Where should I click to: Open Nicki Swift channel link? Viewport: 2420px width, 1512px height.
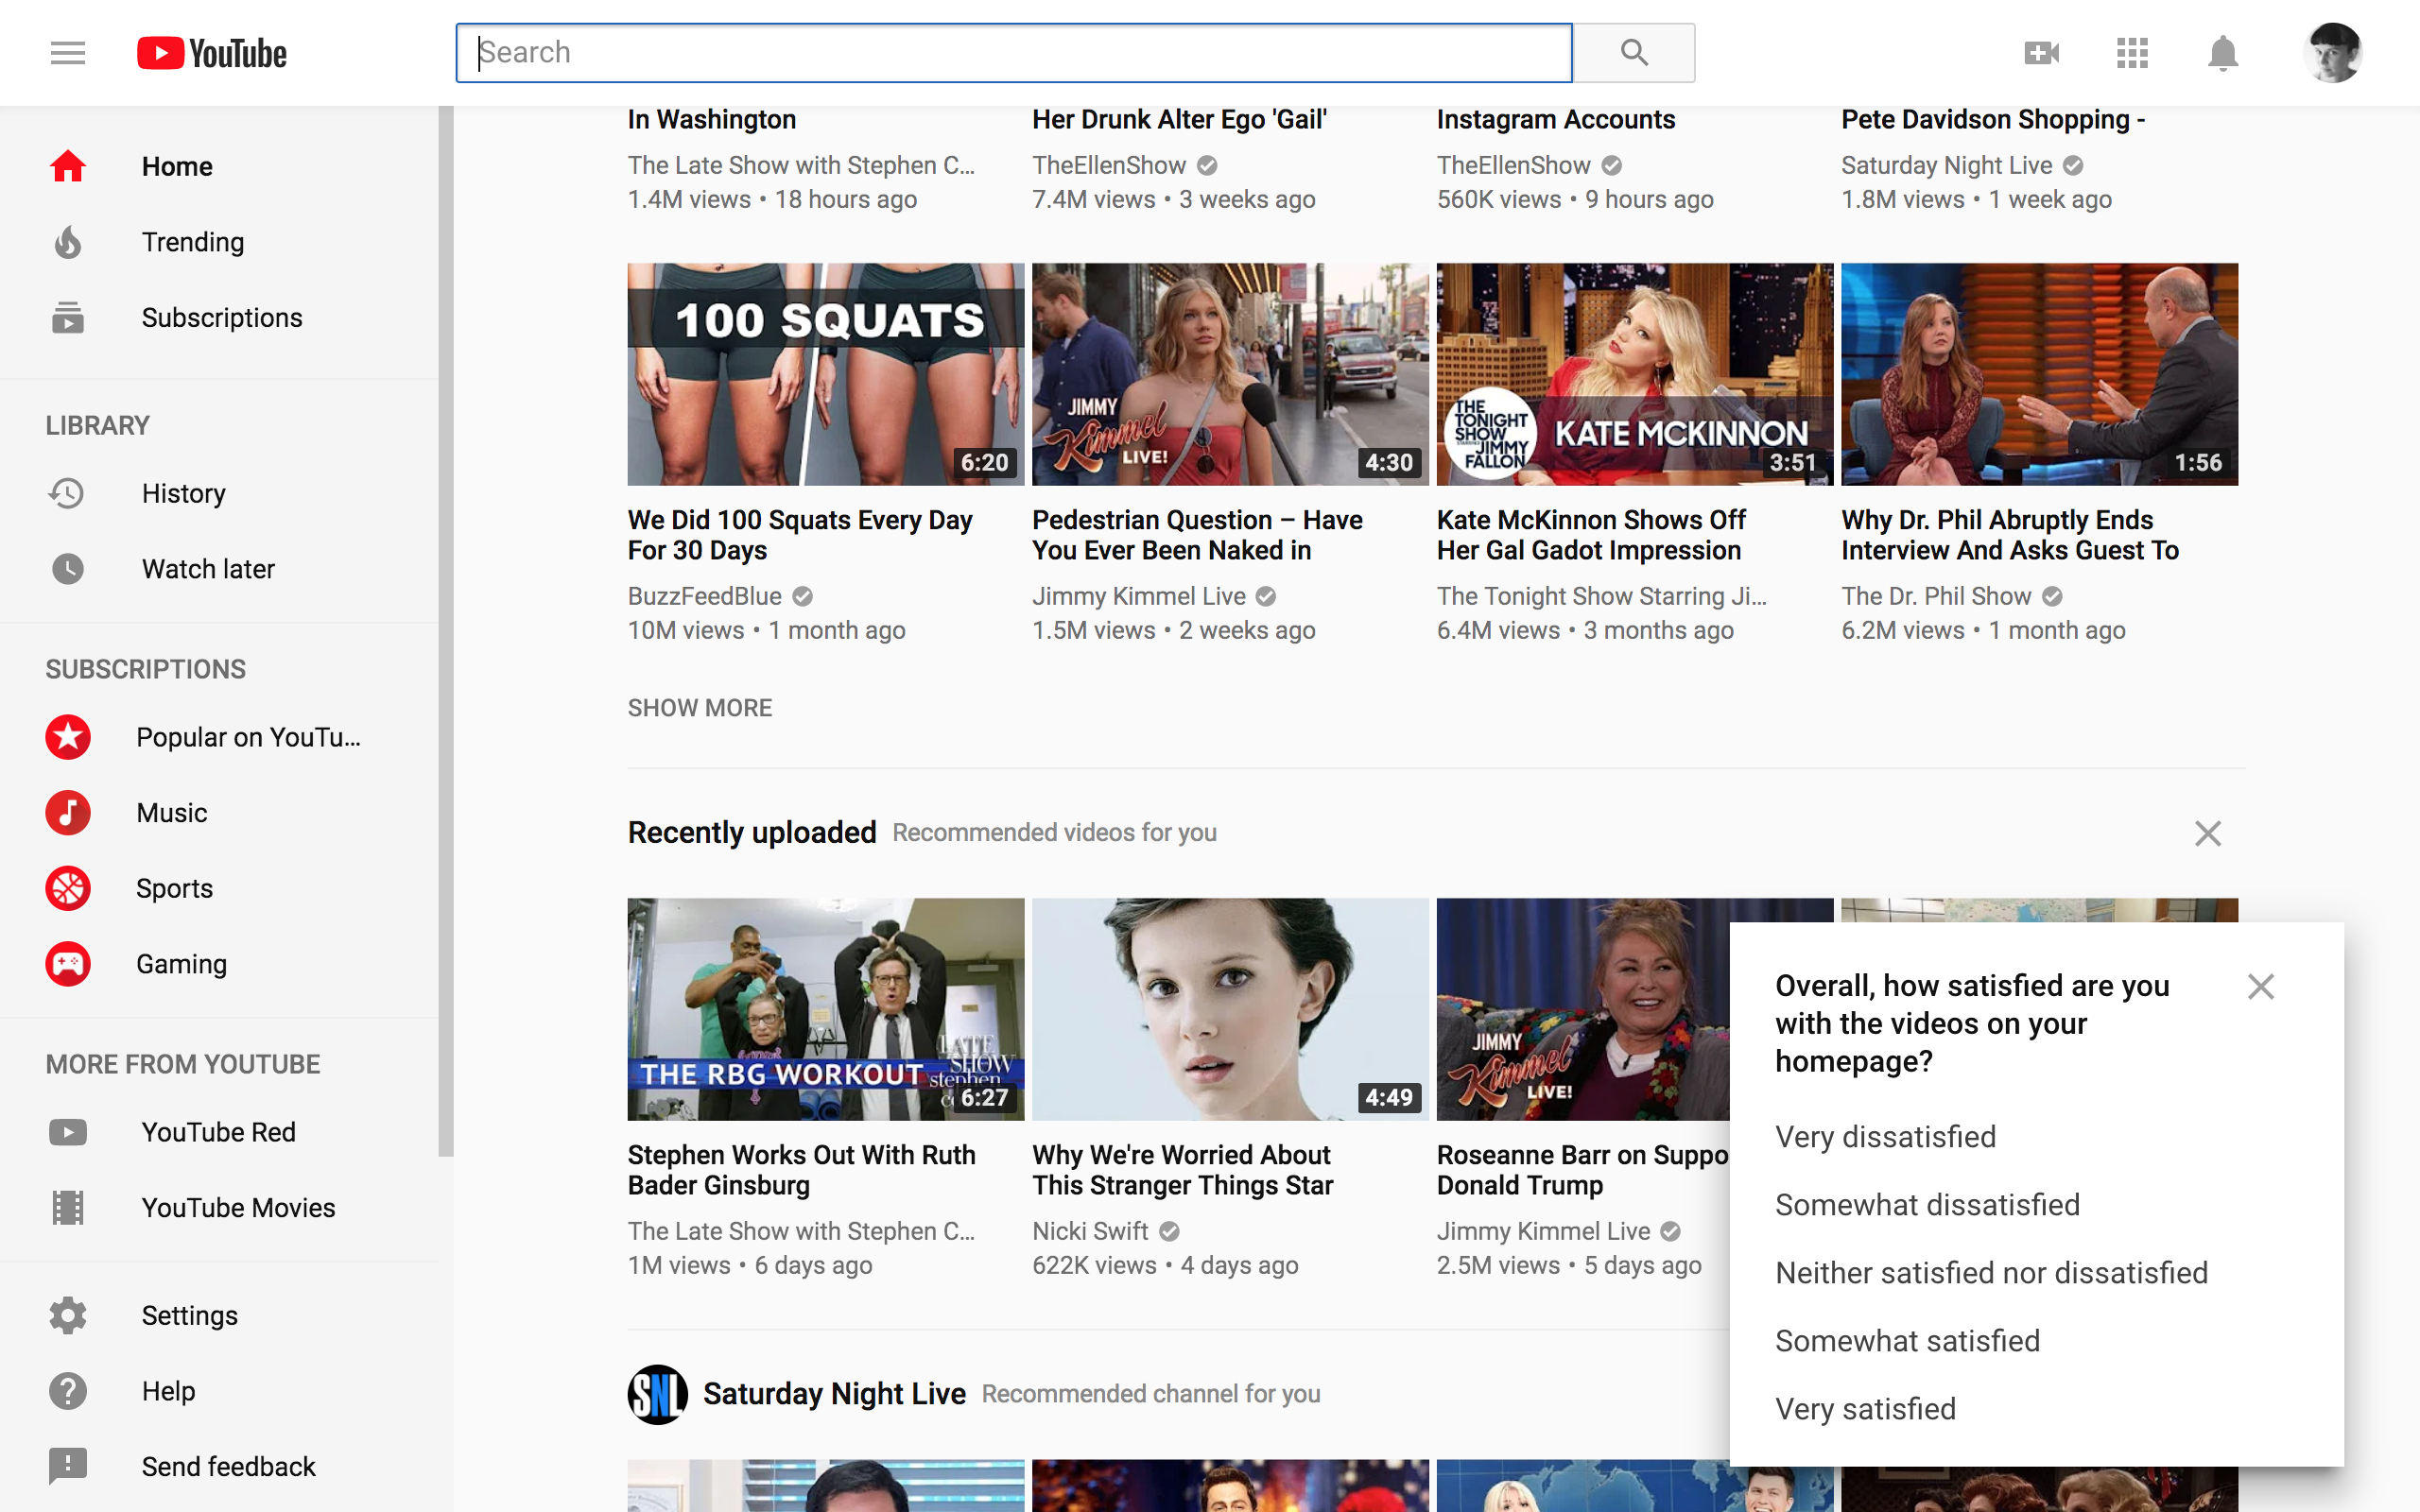coord(1090,1231)
